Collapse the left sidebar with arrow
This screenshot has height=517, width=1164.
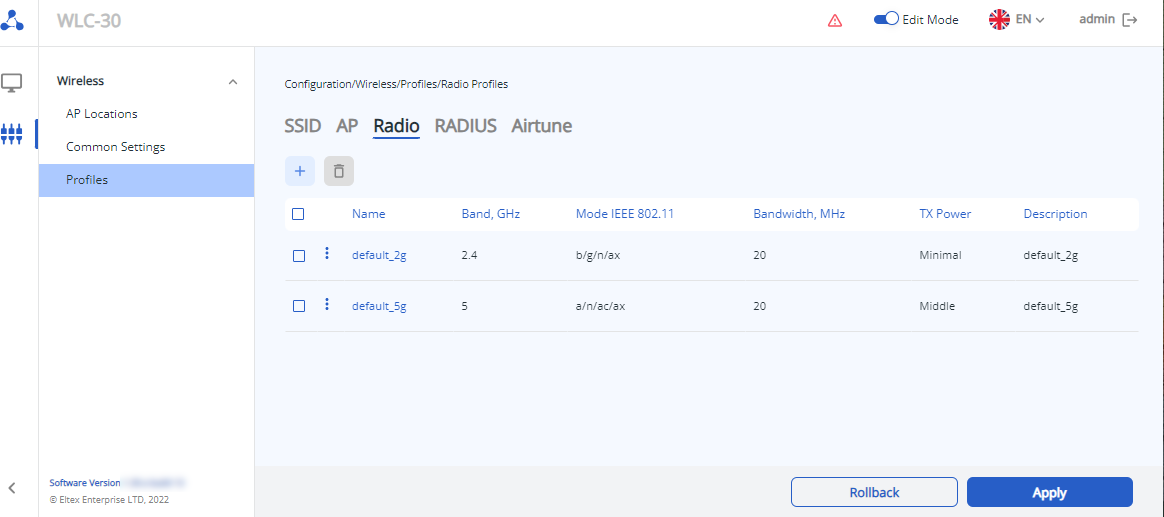[12, 488]
